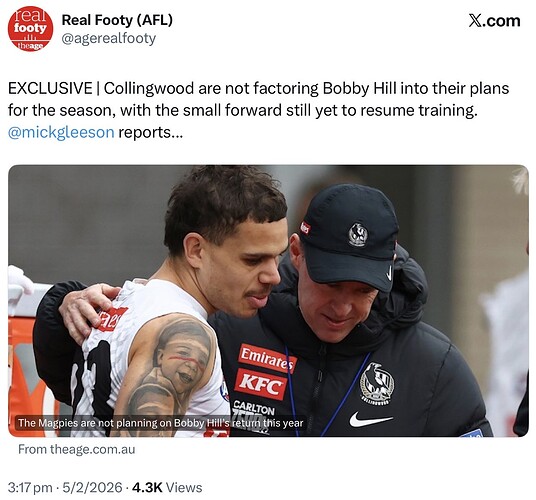Open the From theage.com.au source link
The image size is (536, 500).
click(77, 449)
